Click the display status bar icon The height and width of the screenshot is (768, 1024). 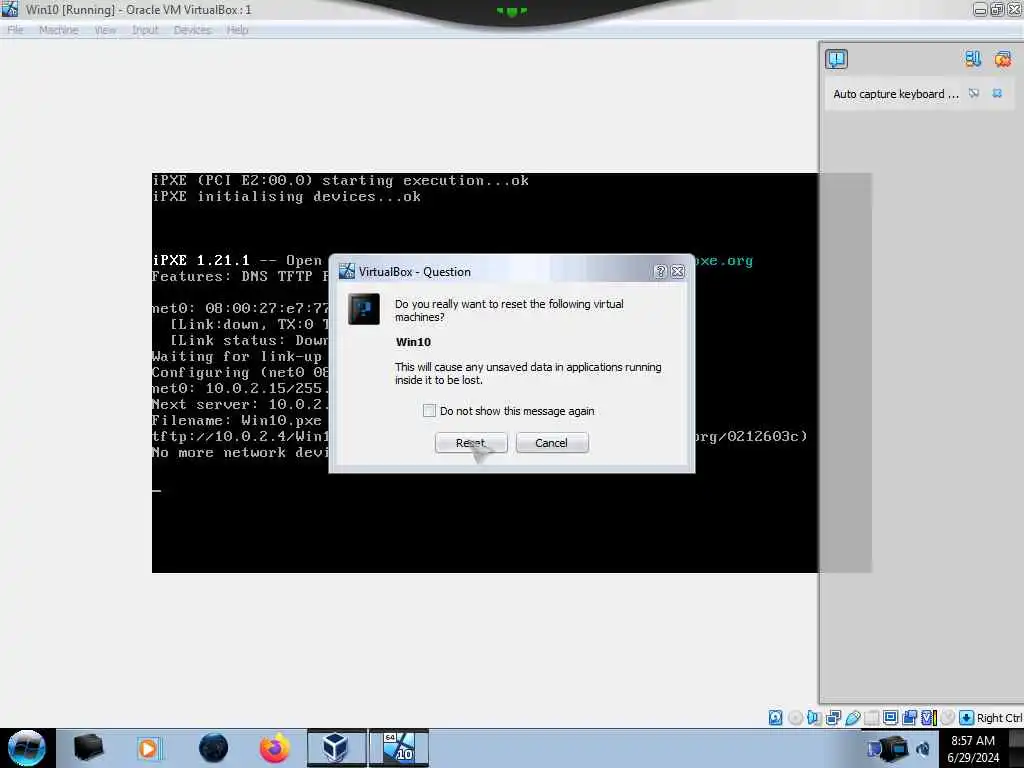pyautogui.click(x=890, y=718)
